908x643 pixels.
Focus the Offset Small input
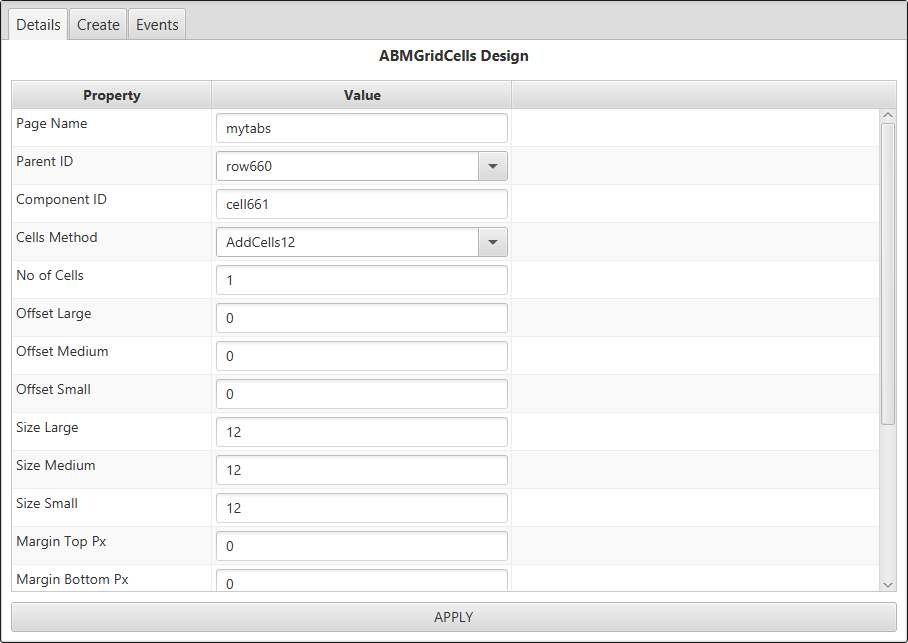pyautogui.click(x=361, y=394)
